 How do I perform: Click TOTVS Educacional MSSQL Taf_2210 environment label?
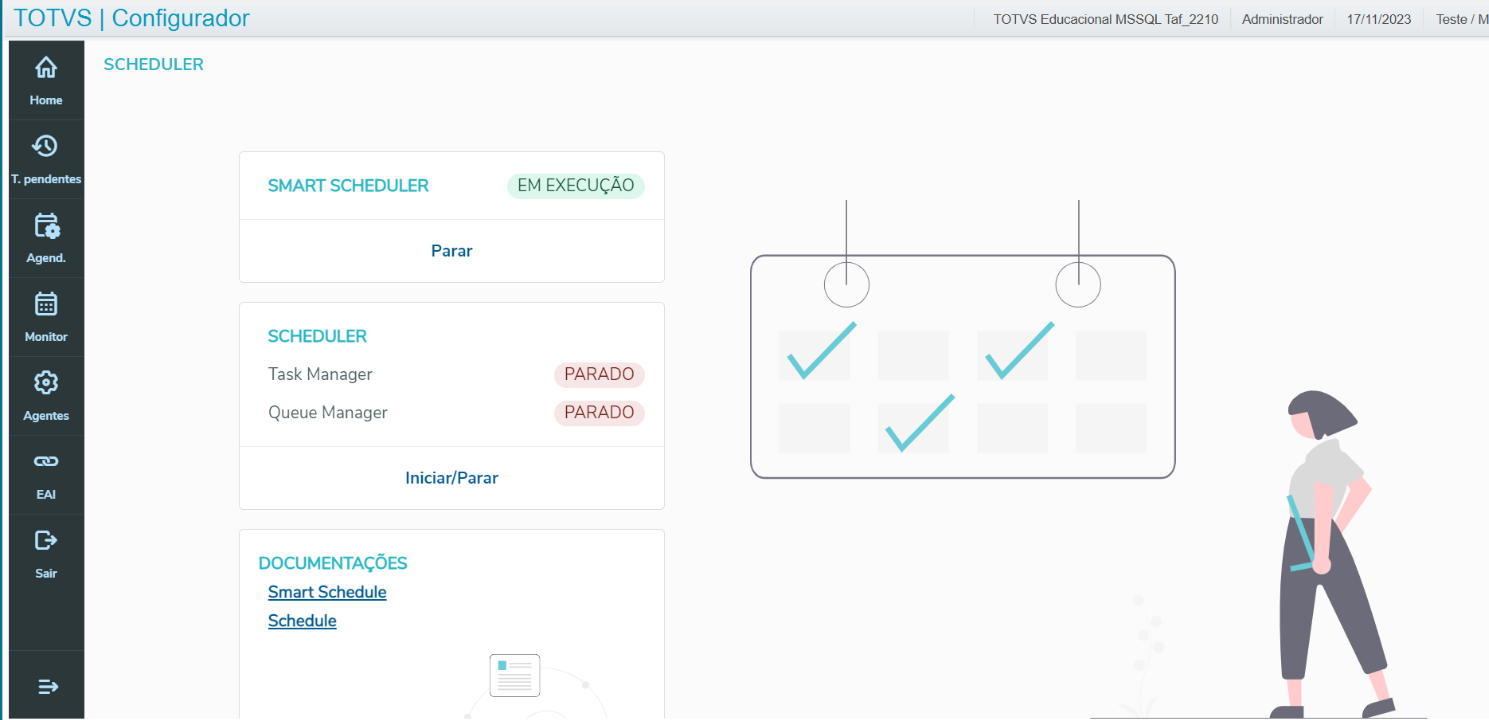point(1106,19)
